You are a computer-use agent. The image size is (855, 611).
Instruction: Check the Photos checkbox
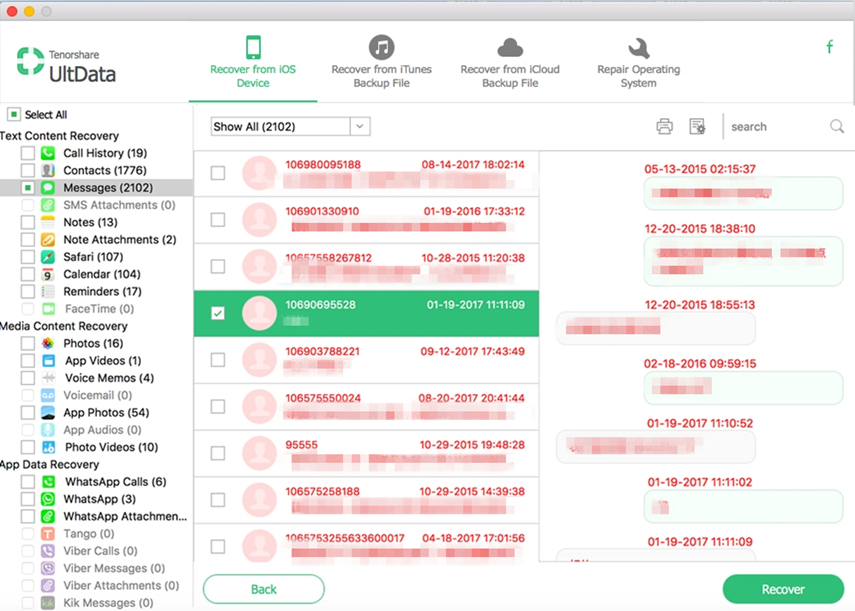[28, 343]
